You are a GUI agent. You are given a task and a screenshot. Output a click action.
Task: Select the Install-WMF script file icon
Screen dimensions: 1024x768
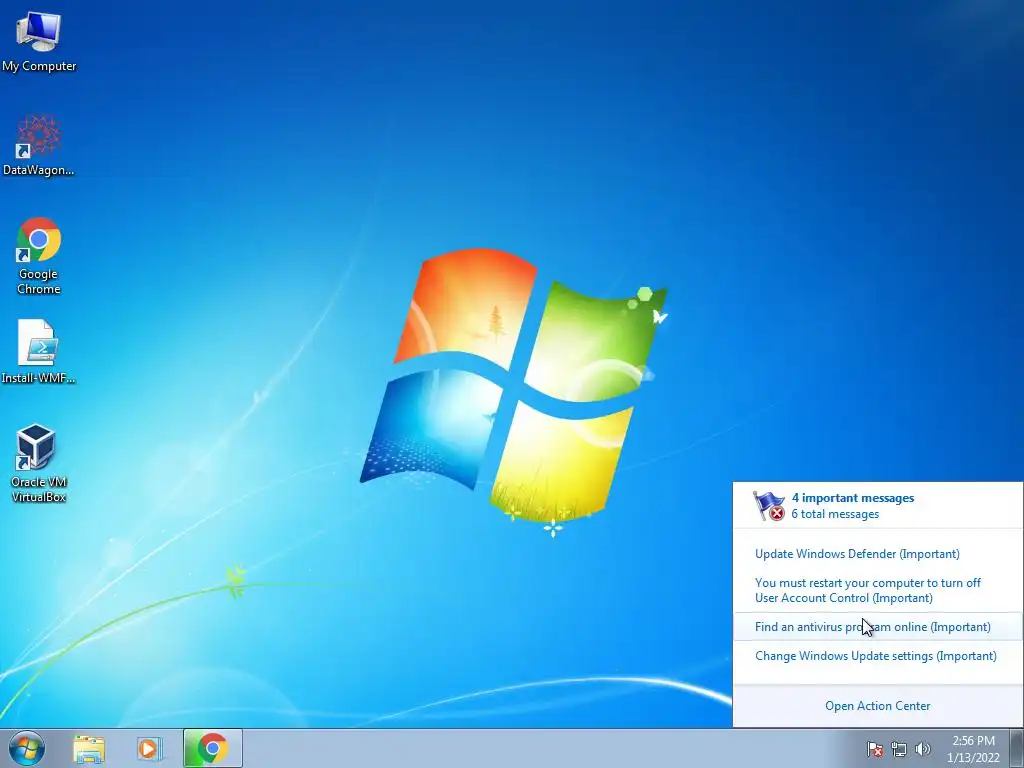[x=38, y=352]
